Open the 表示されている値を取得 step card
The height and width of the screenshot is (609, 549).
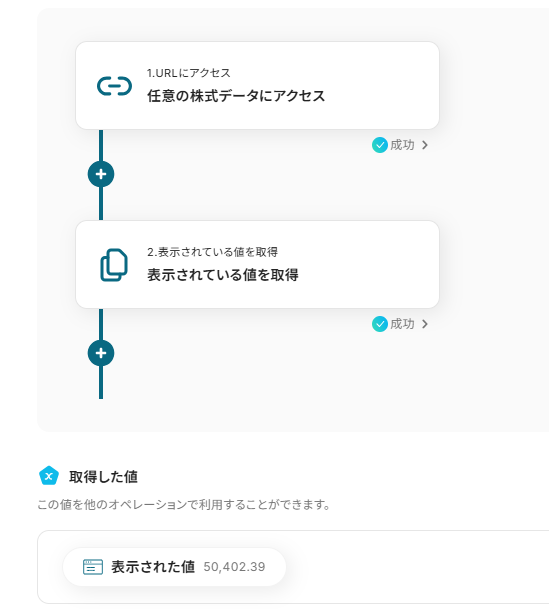click(x=257, y=264)
